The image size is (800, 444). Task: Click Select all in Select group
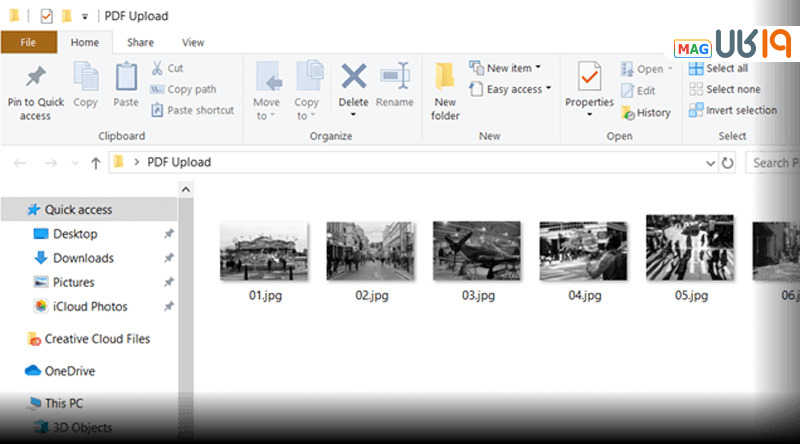click(x=718, y=68)
